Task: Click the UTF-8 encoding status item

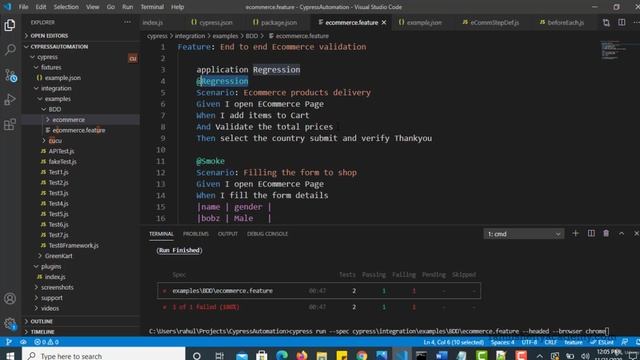Action: pos(529,342)
